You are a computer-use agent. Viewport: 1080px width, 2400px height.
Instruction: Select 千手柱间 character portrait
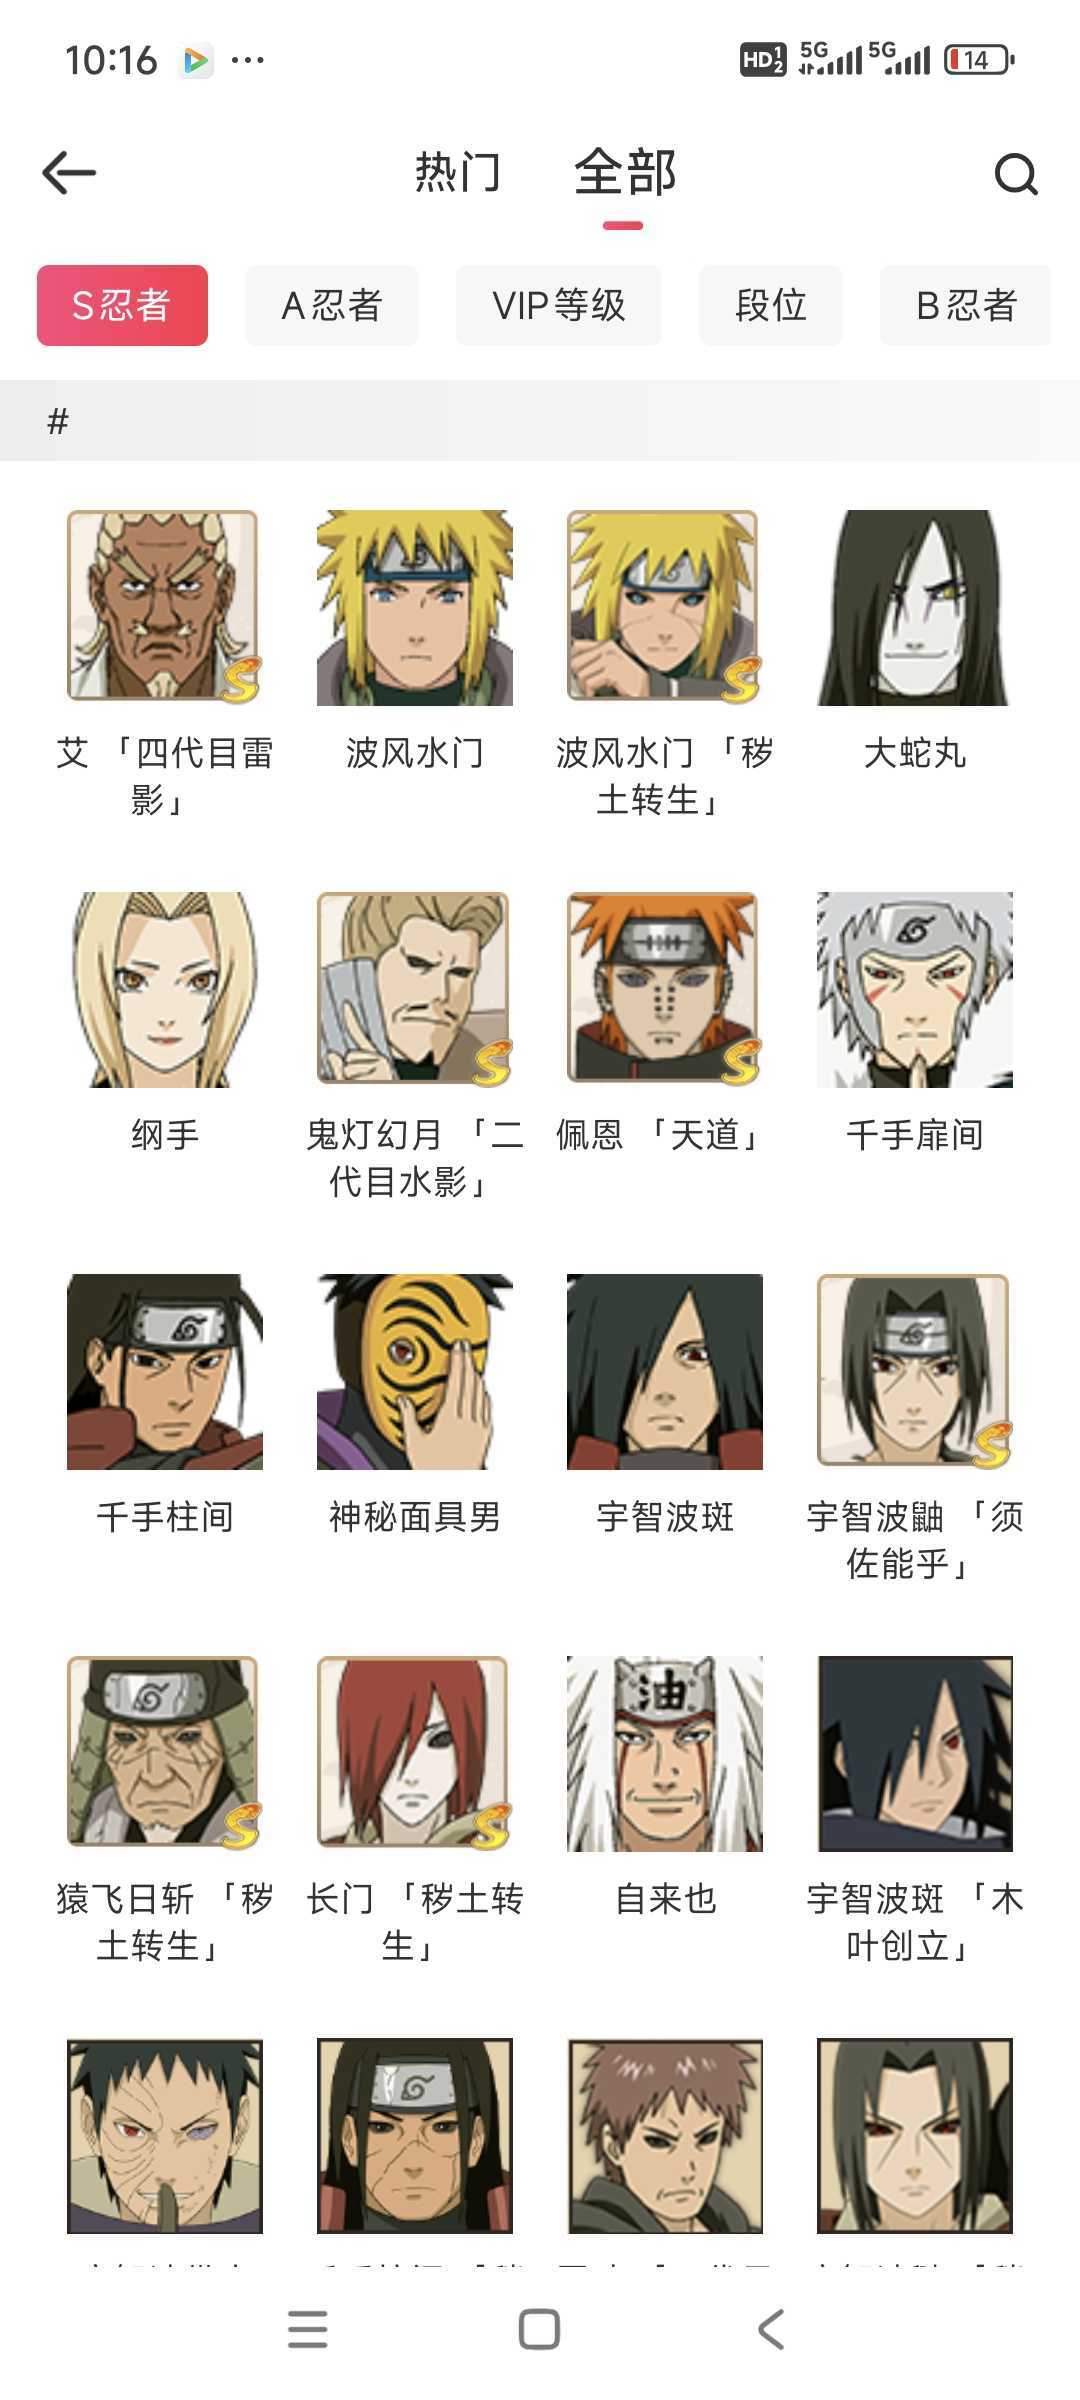[165, 1372]
